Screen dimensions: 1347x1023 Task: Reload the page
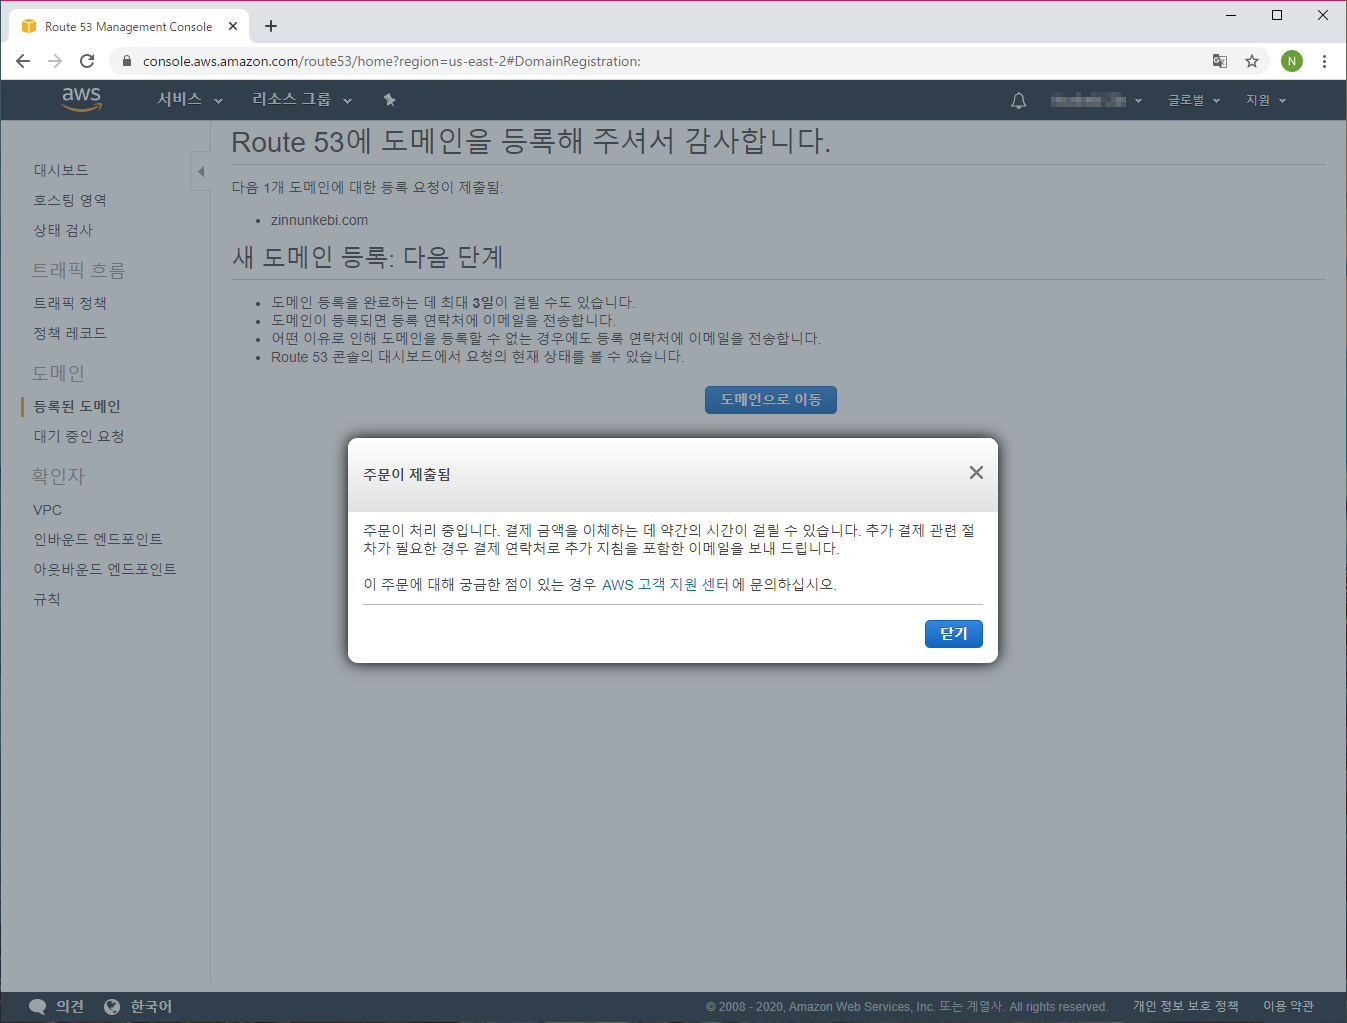(87, 61)
